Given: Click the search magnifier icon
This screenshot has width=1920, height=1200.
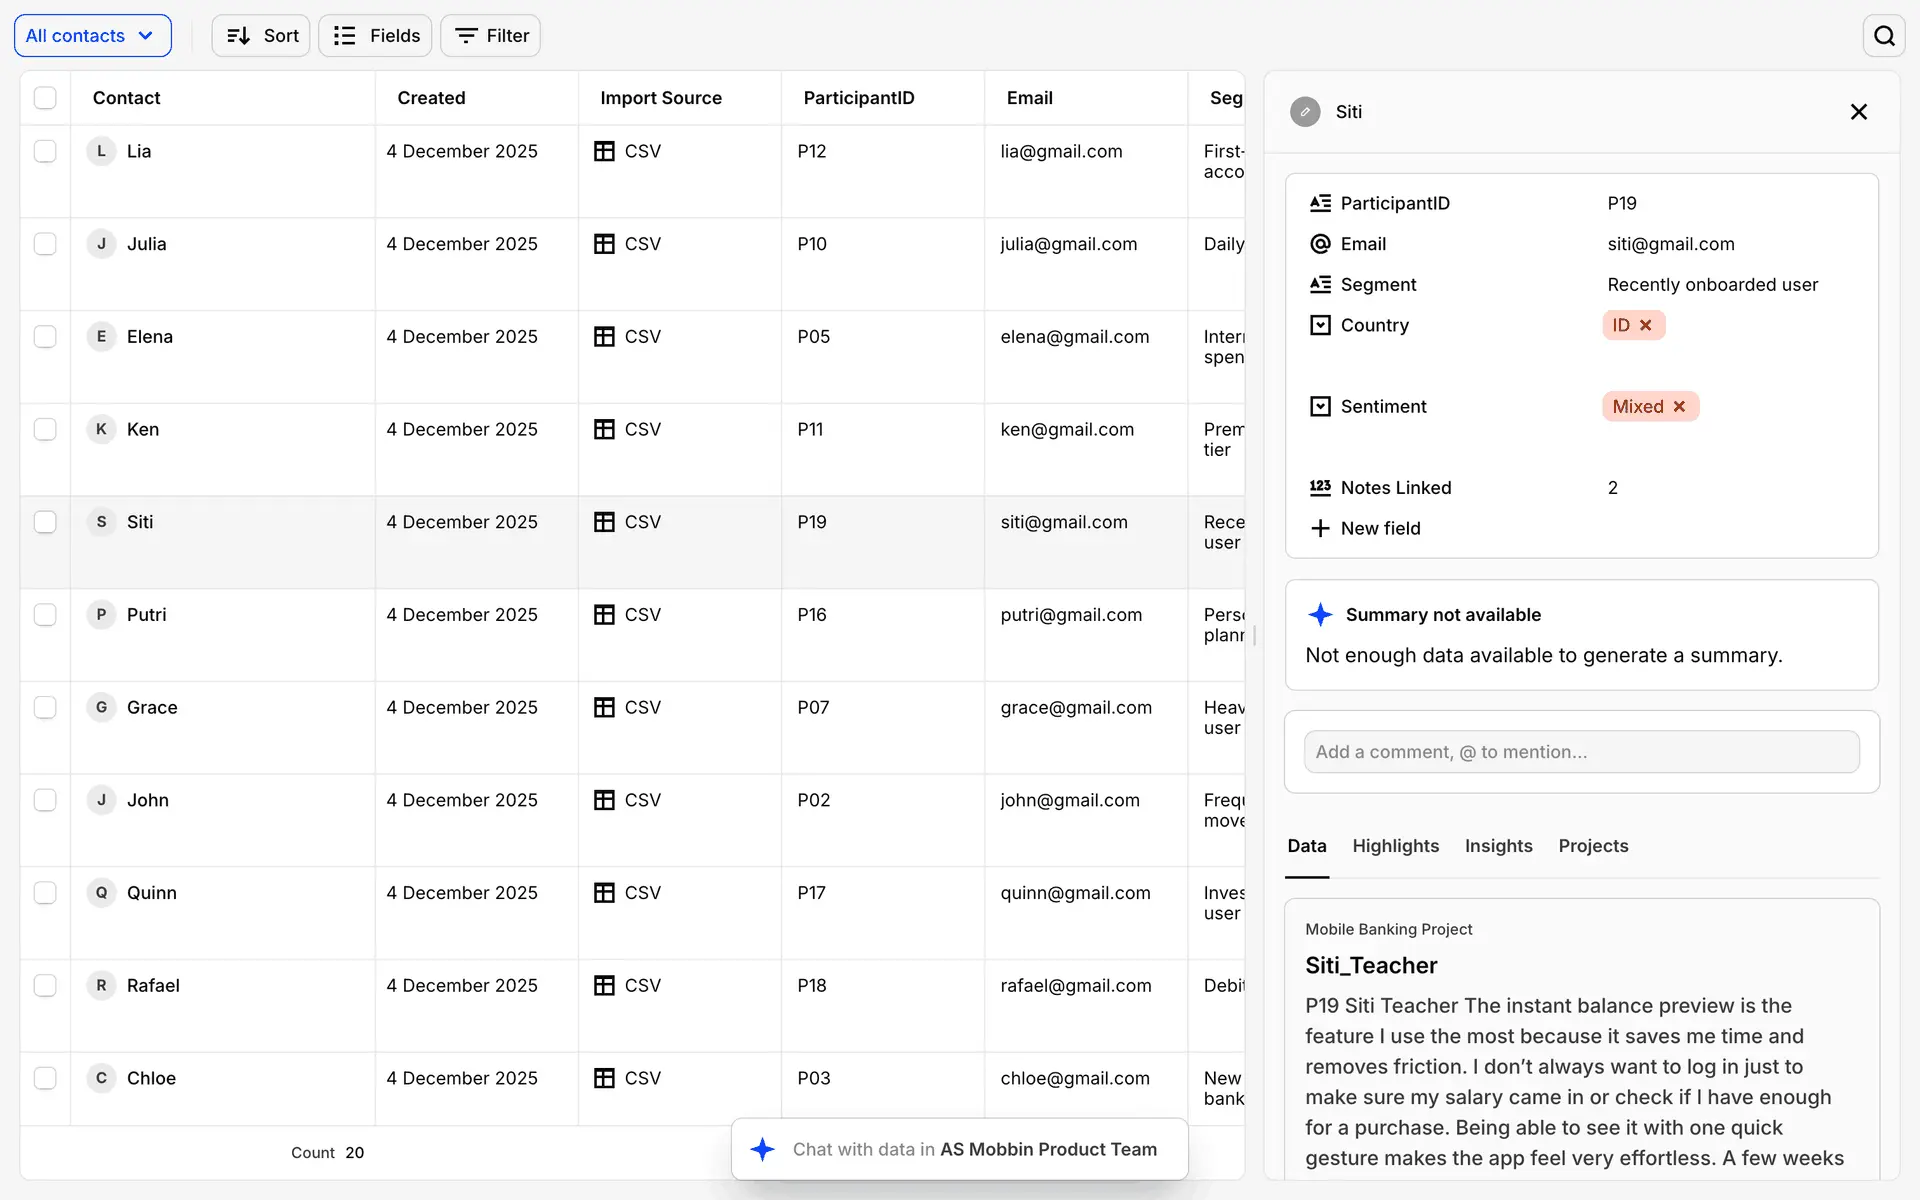Looking at the screenshot, I should coord(1884,36).
